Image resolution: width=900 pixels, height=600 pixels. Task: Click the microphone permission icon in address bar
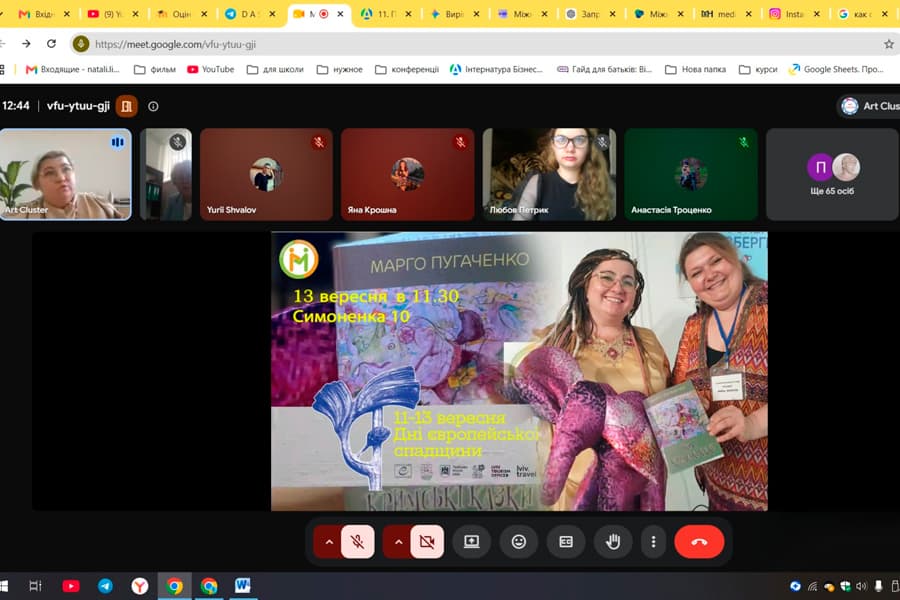pos(81,44)
